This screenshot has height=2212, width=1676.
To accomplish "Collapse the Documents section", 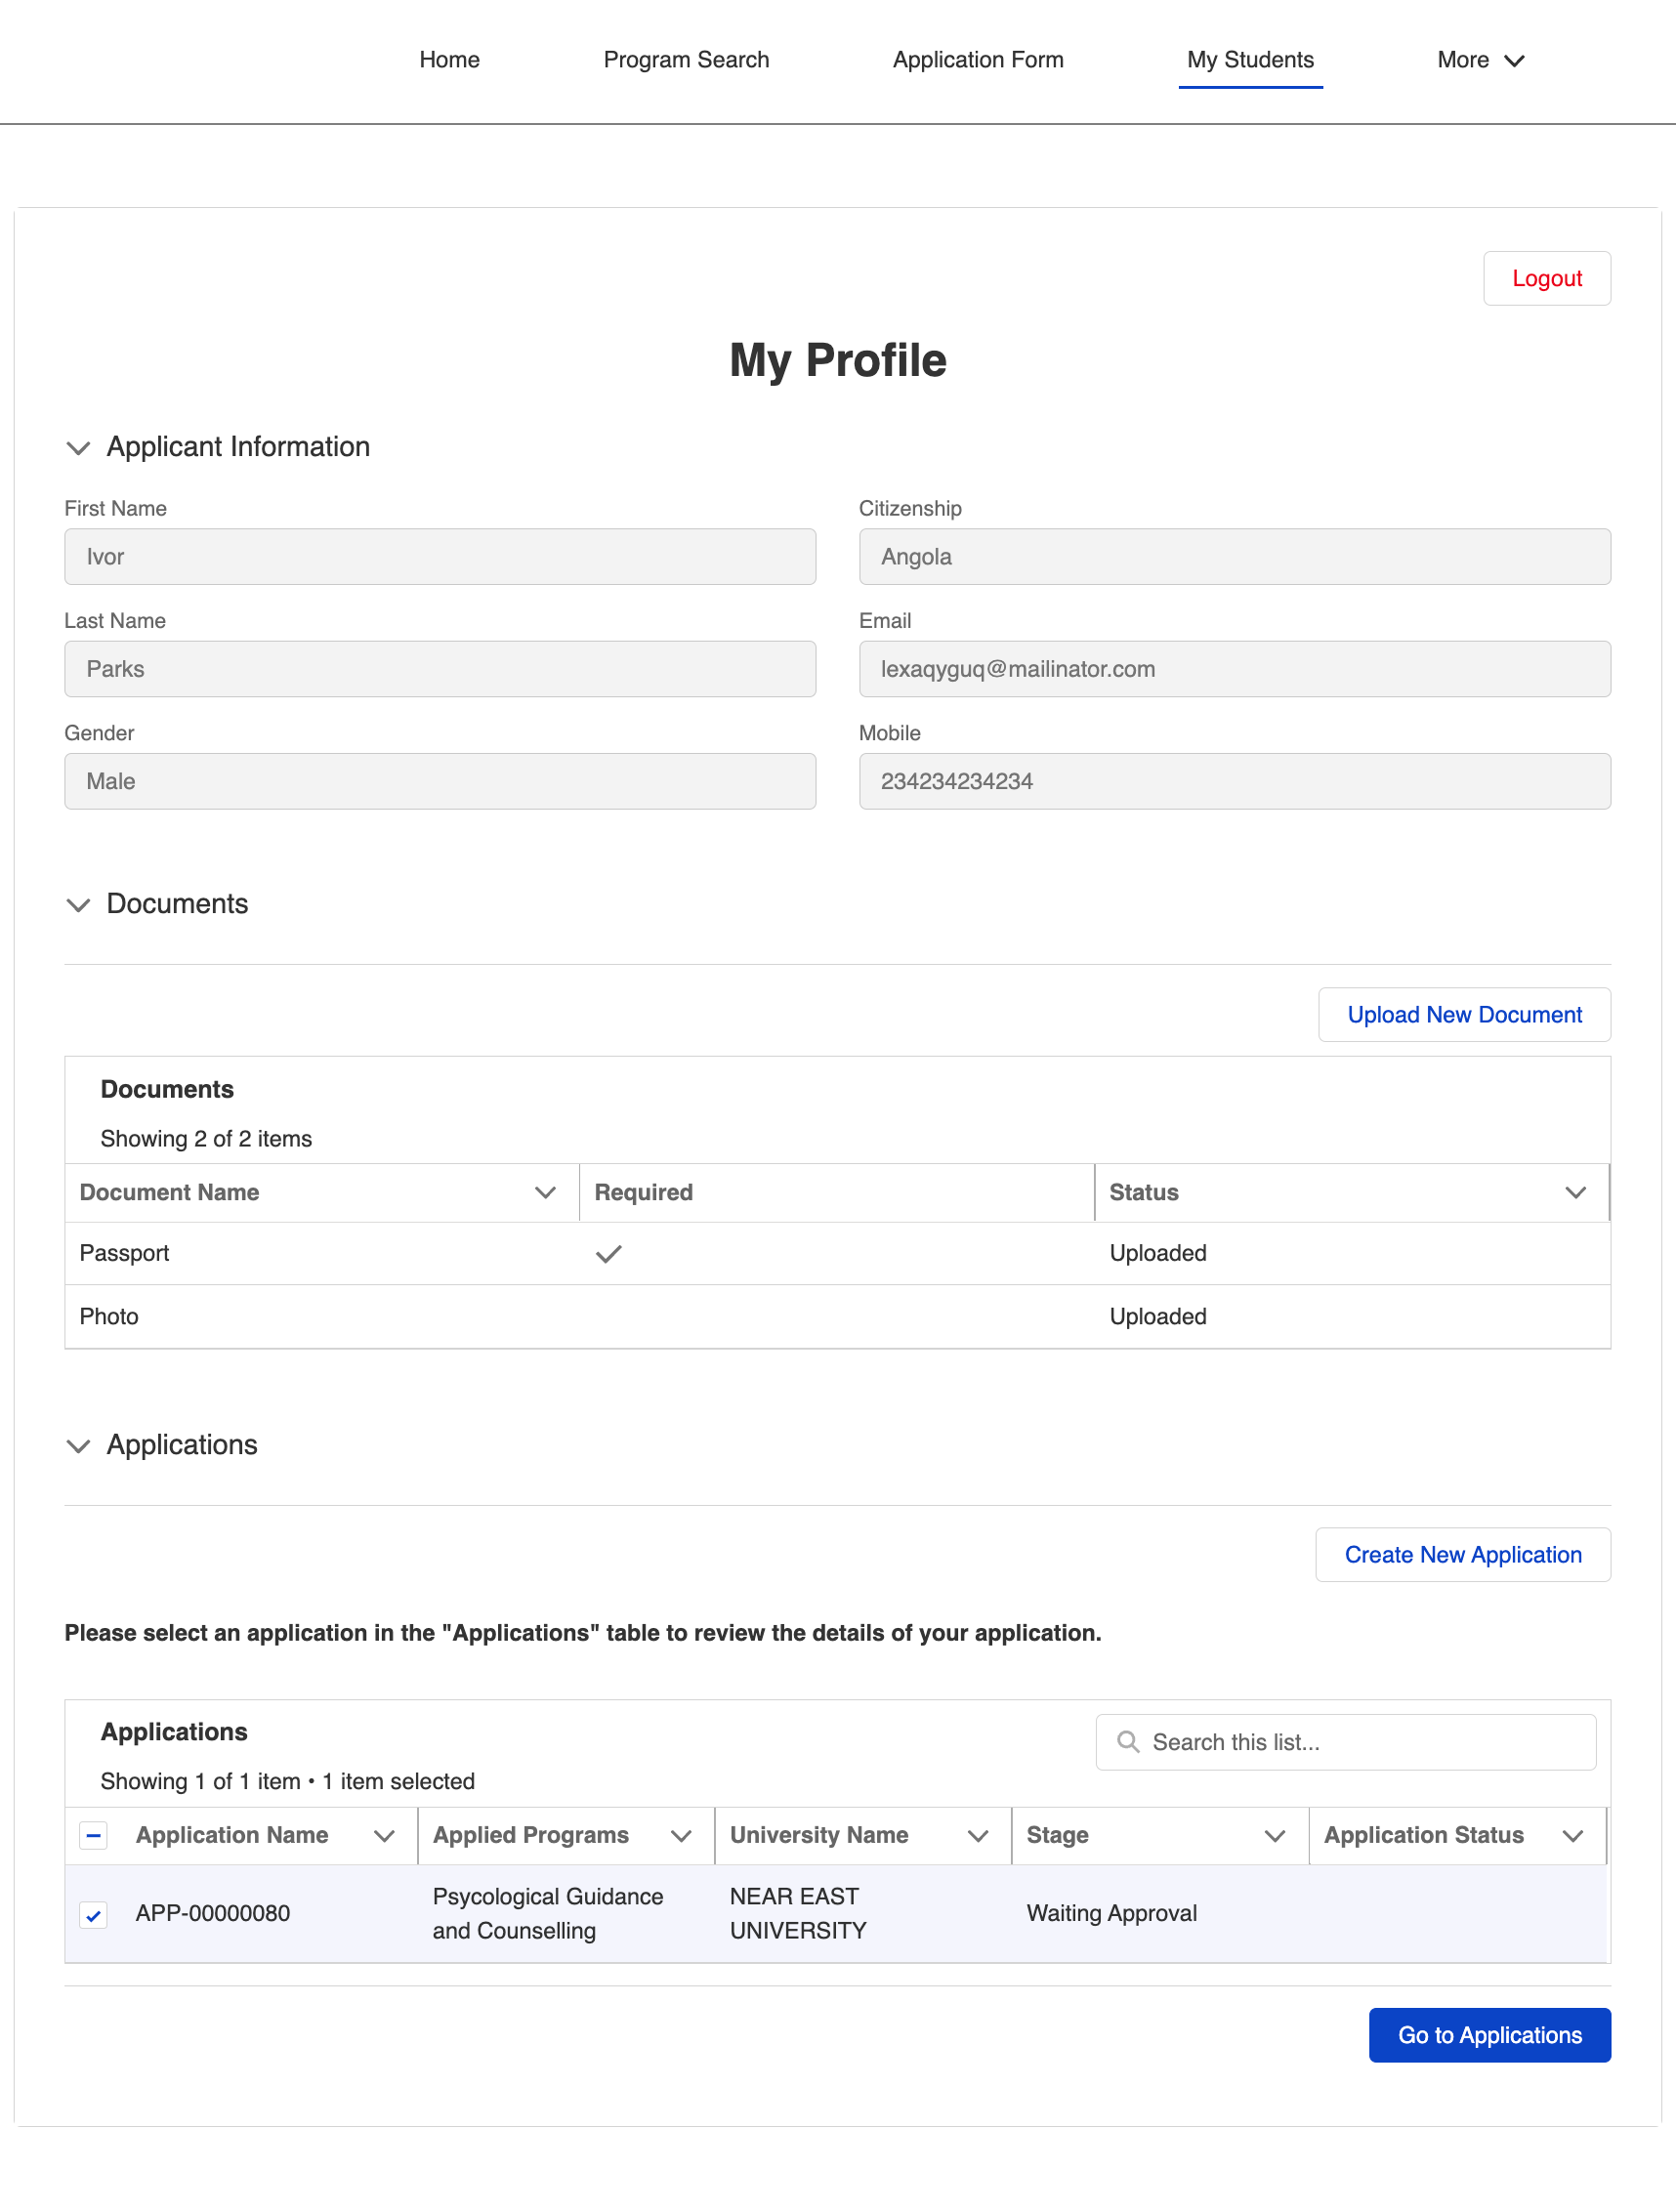I will [x=78, y=904].
